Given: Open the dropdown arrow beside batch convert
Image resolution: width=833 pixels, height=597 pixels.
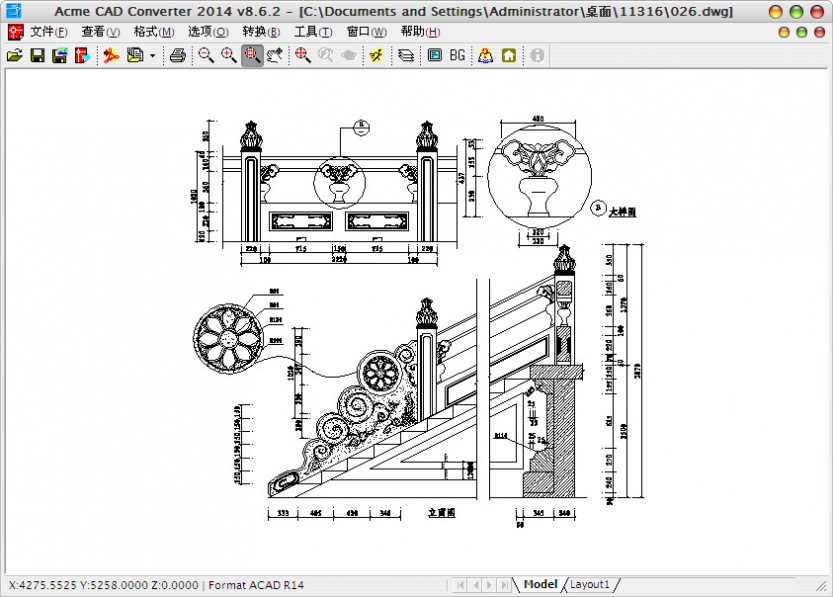Looking at the screenshot, I should pos(152,55).
